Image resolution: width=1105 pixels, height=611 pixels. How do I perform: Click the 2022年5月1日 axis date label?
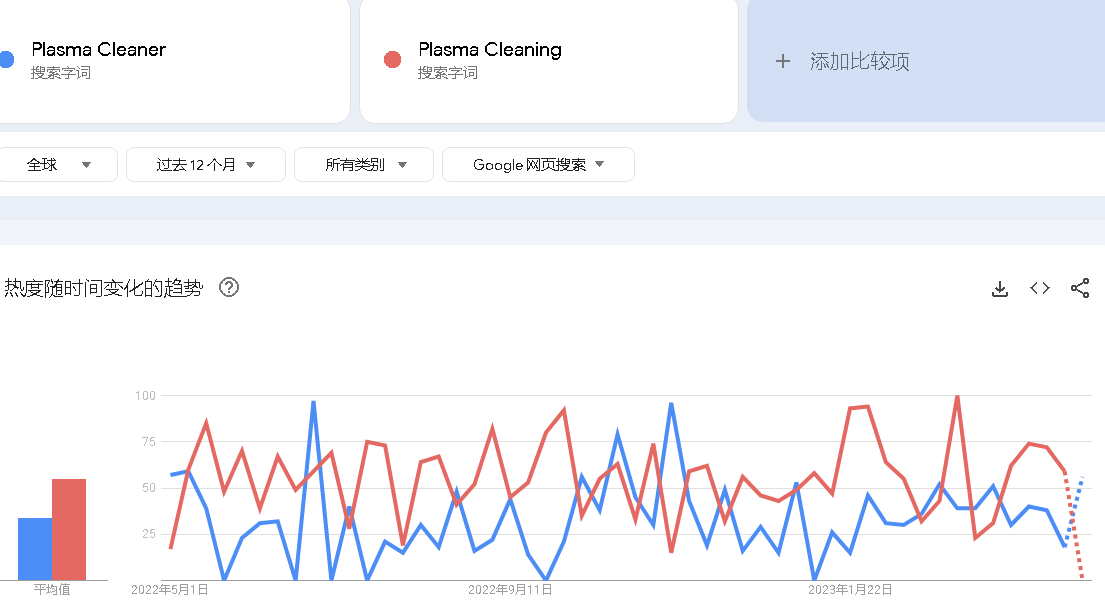pyautogui.click(x=170, y=590)
